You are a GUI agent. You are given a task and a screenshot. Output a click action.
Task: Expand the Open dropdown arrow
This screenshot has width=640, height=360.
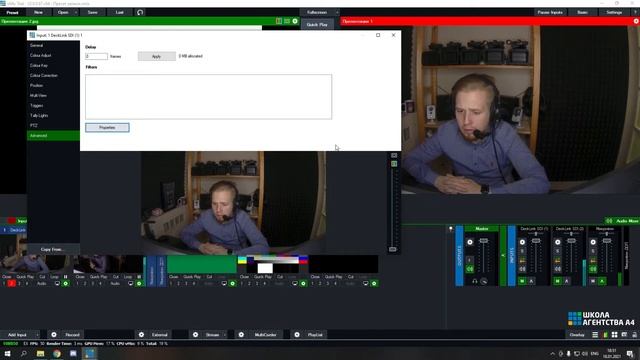[x=76, y=12]
